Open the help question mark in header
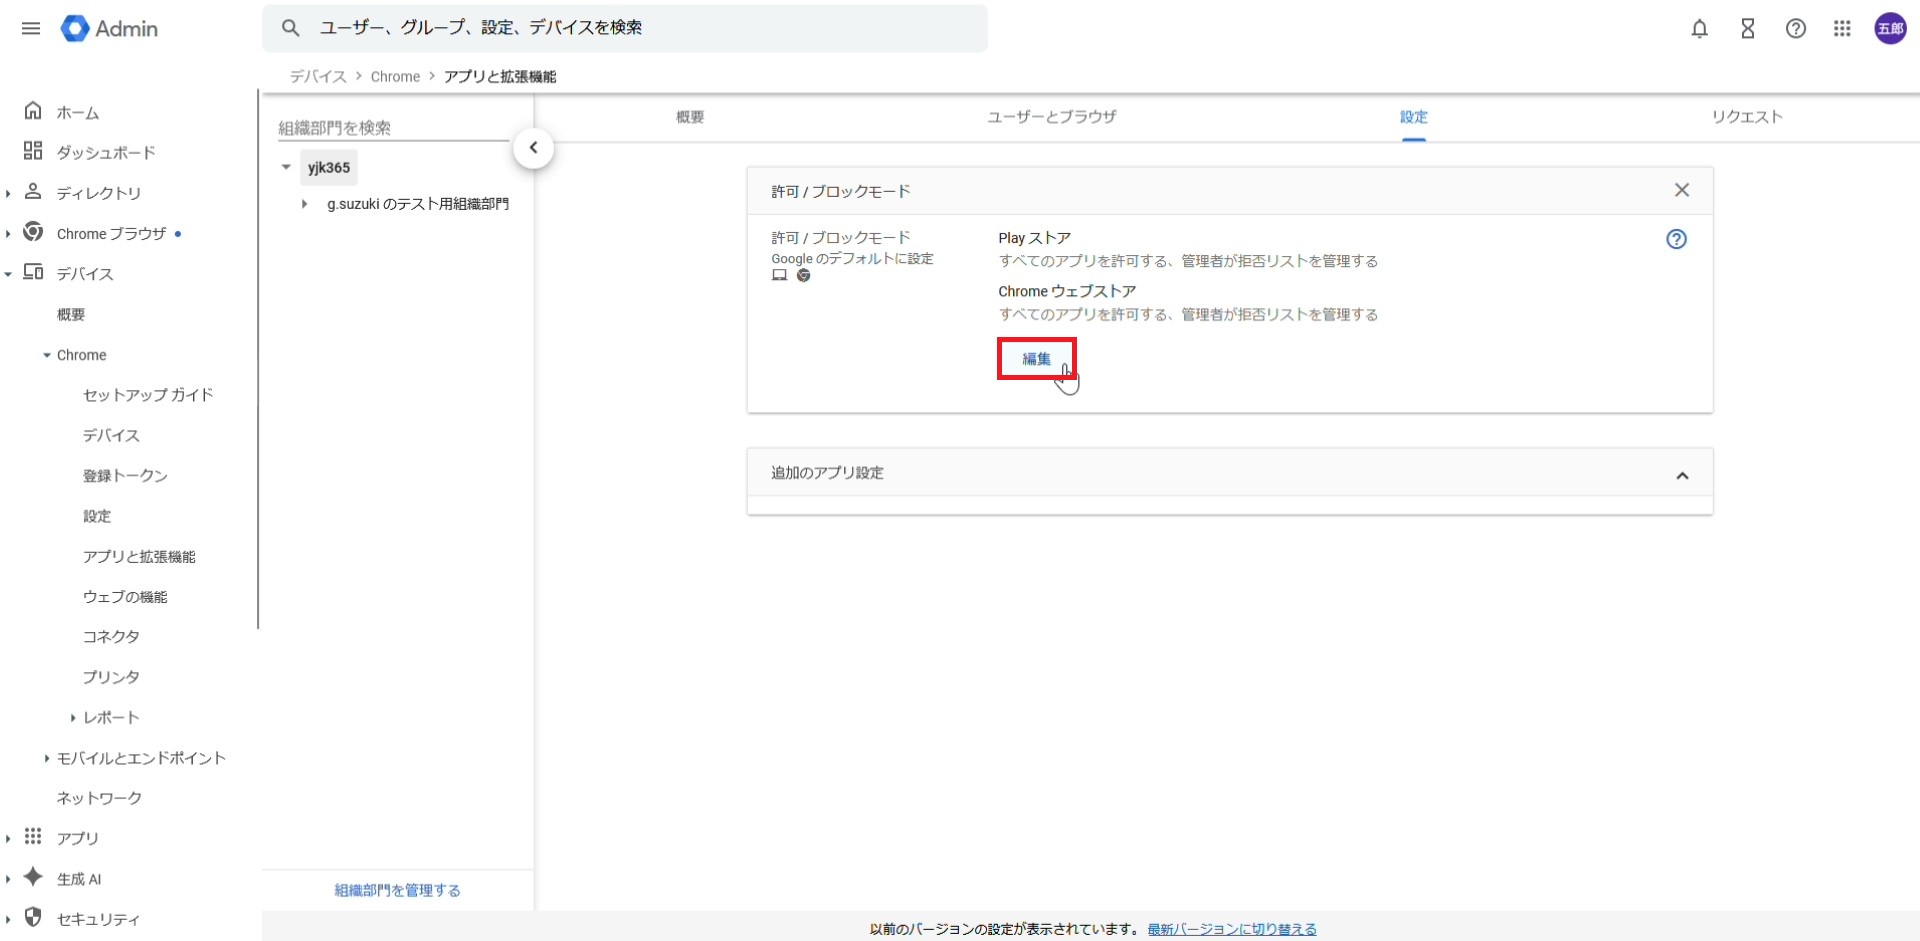Viewport: 1920px width, 941px height. pyautogui.click(x=1795, y=29)
